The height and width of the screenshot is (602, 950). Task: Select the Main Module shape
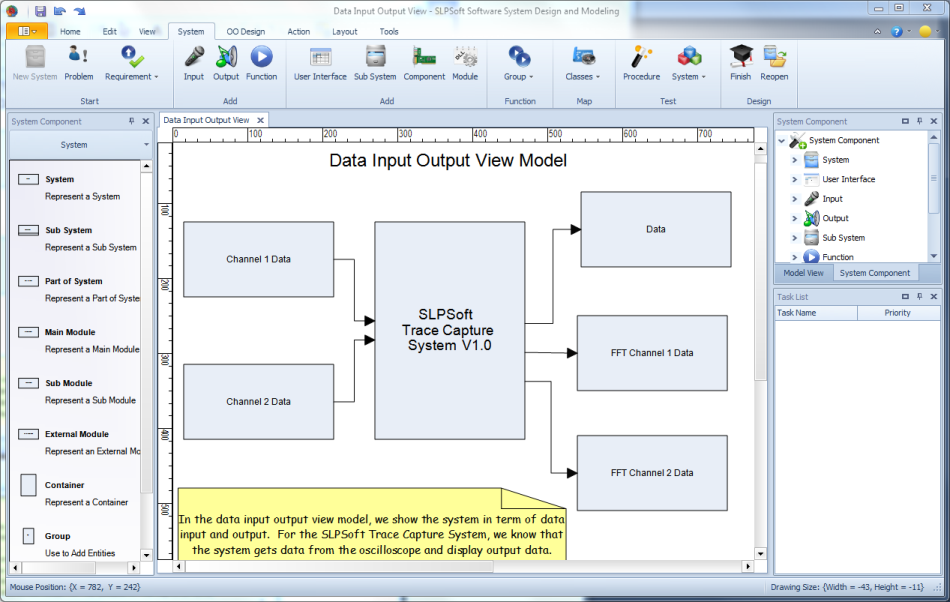click(x=28, y=332)
